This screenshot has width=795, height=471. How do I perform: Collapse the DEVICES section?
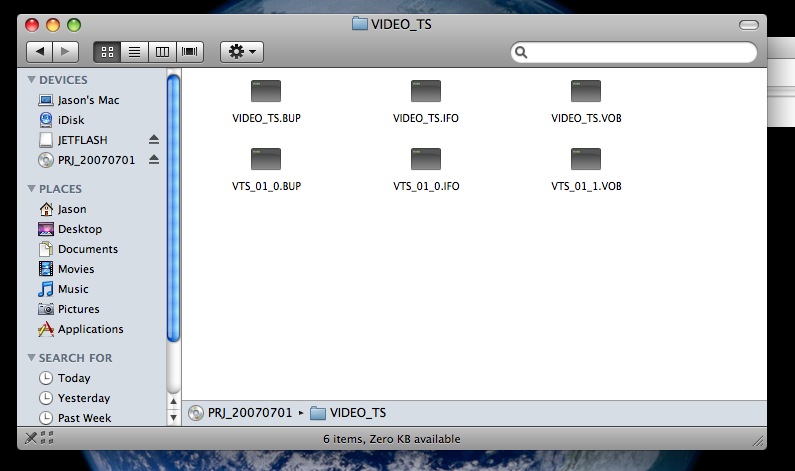click(31, 80)
